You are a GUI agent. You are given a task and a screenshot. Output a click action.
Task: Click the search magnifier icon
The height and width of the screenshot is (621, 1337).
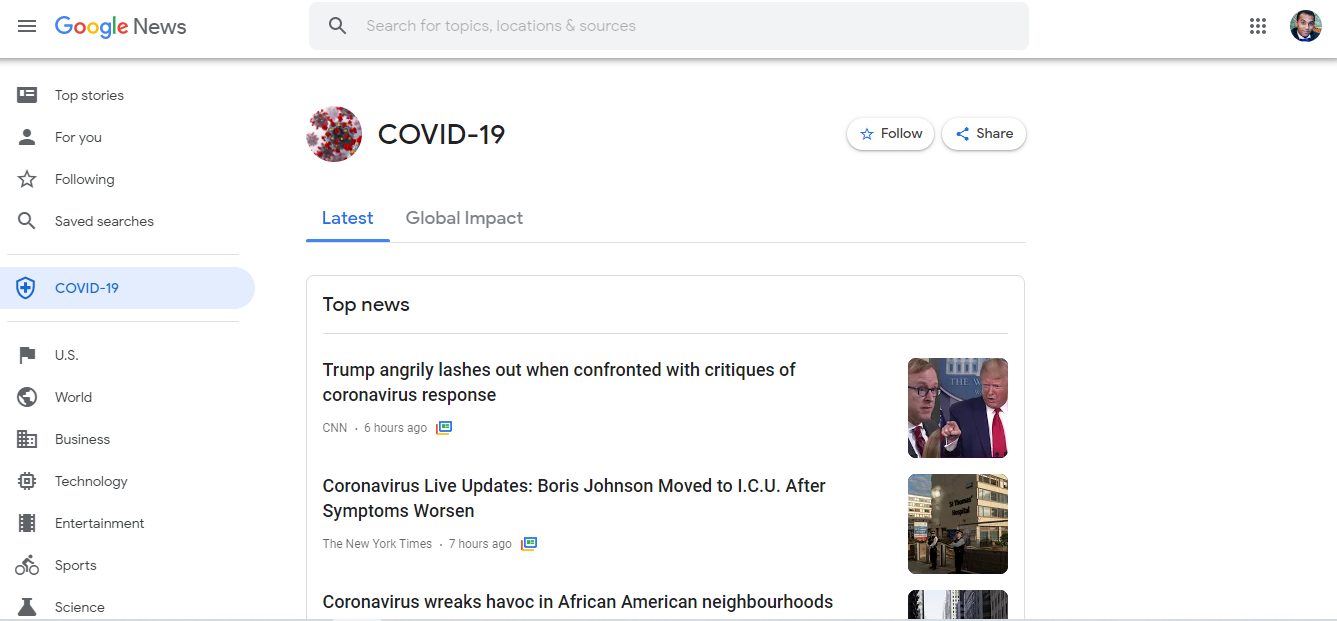point(338,26)
